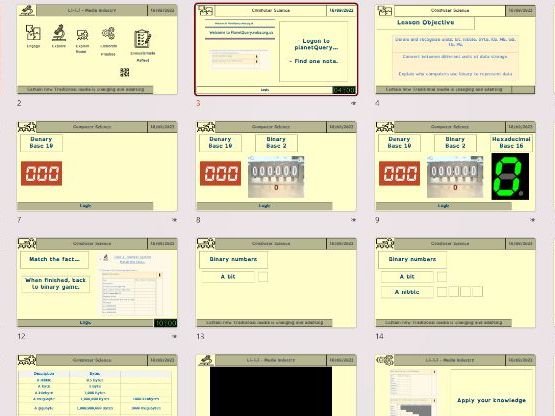
Task: Select the 'Apply your knowledge' slide thumbnail
Action: pos(455,385)
